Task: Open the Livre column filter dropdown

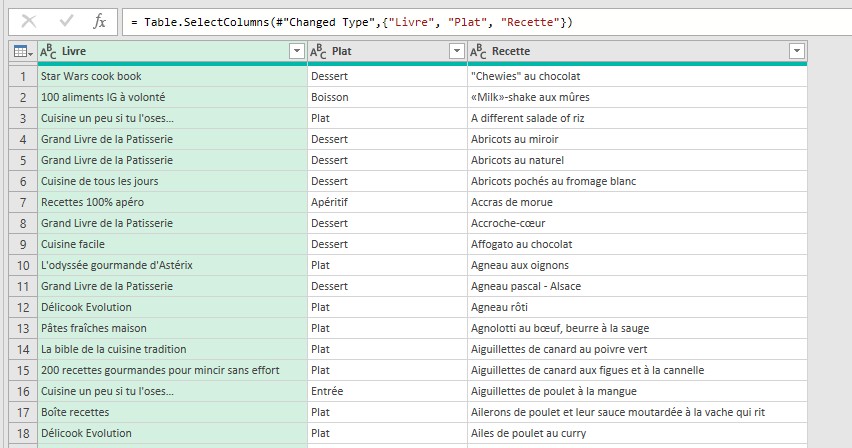Action: click(x=296, y=51)
